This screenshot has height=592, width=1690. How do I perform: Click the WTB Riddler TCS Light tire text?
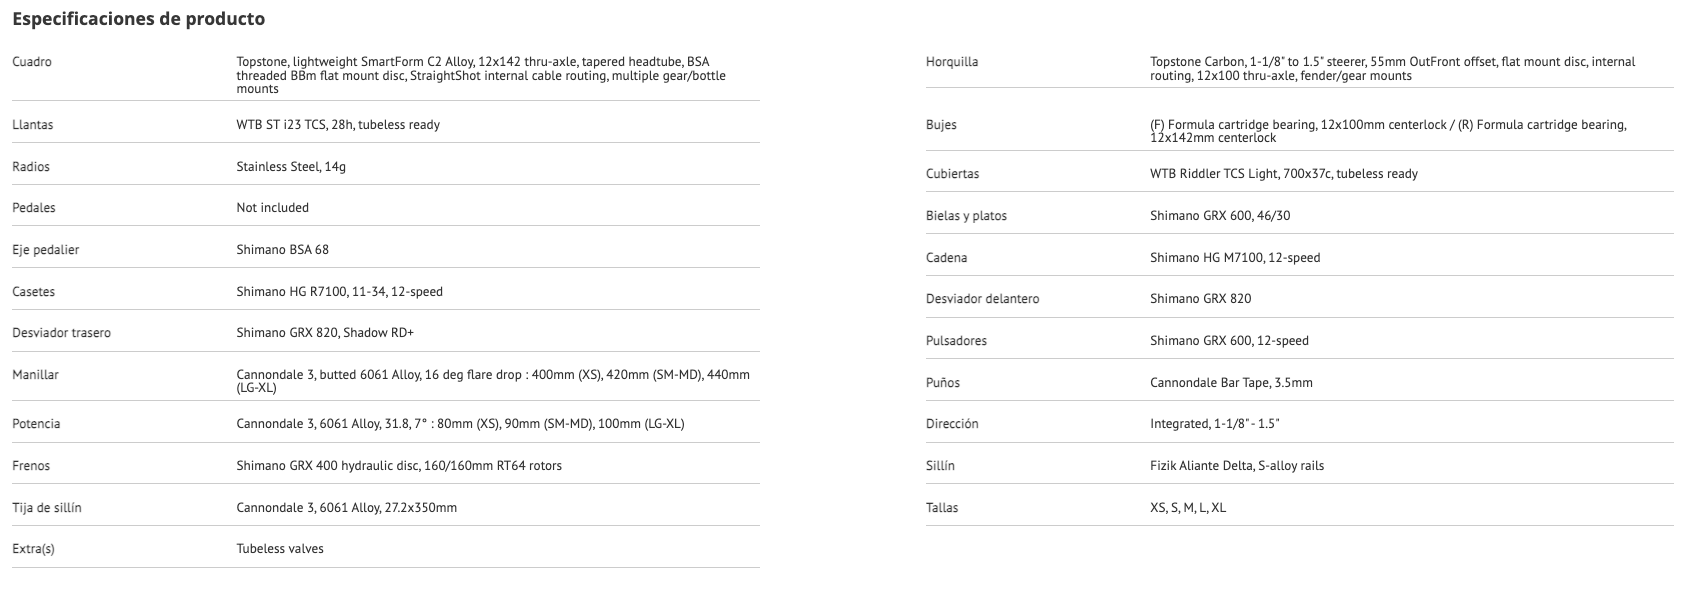coord(1283,174)
